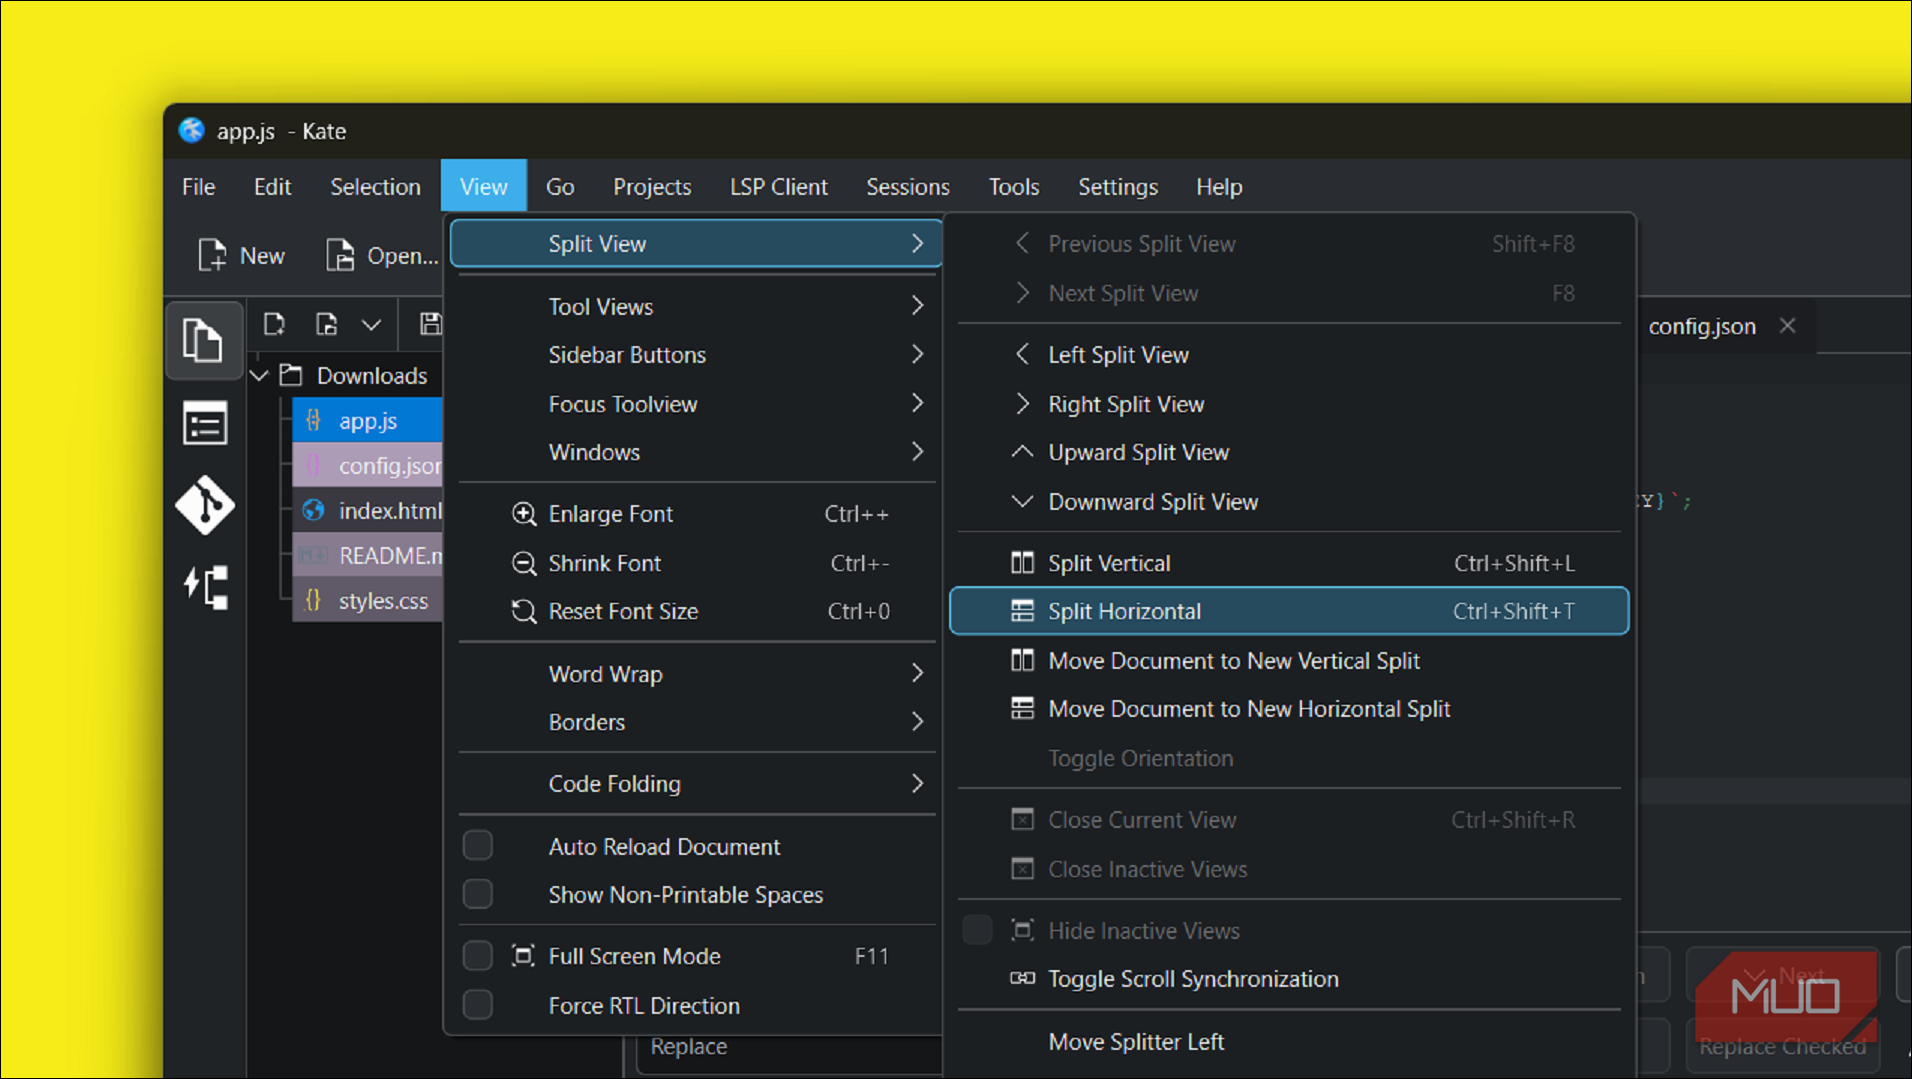
Task: Click the Close Inactive Views icon
Action: (1022, 869)
